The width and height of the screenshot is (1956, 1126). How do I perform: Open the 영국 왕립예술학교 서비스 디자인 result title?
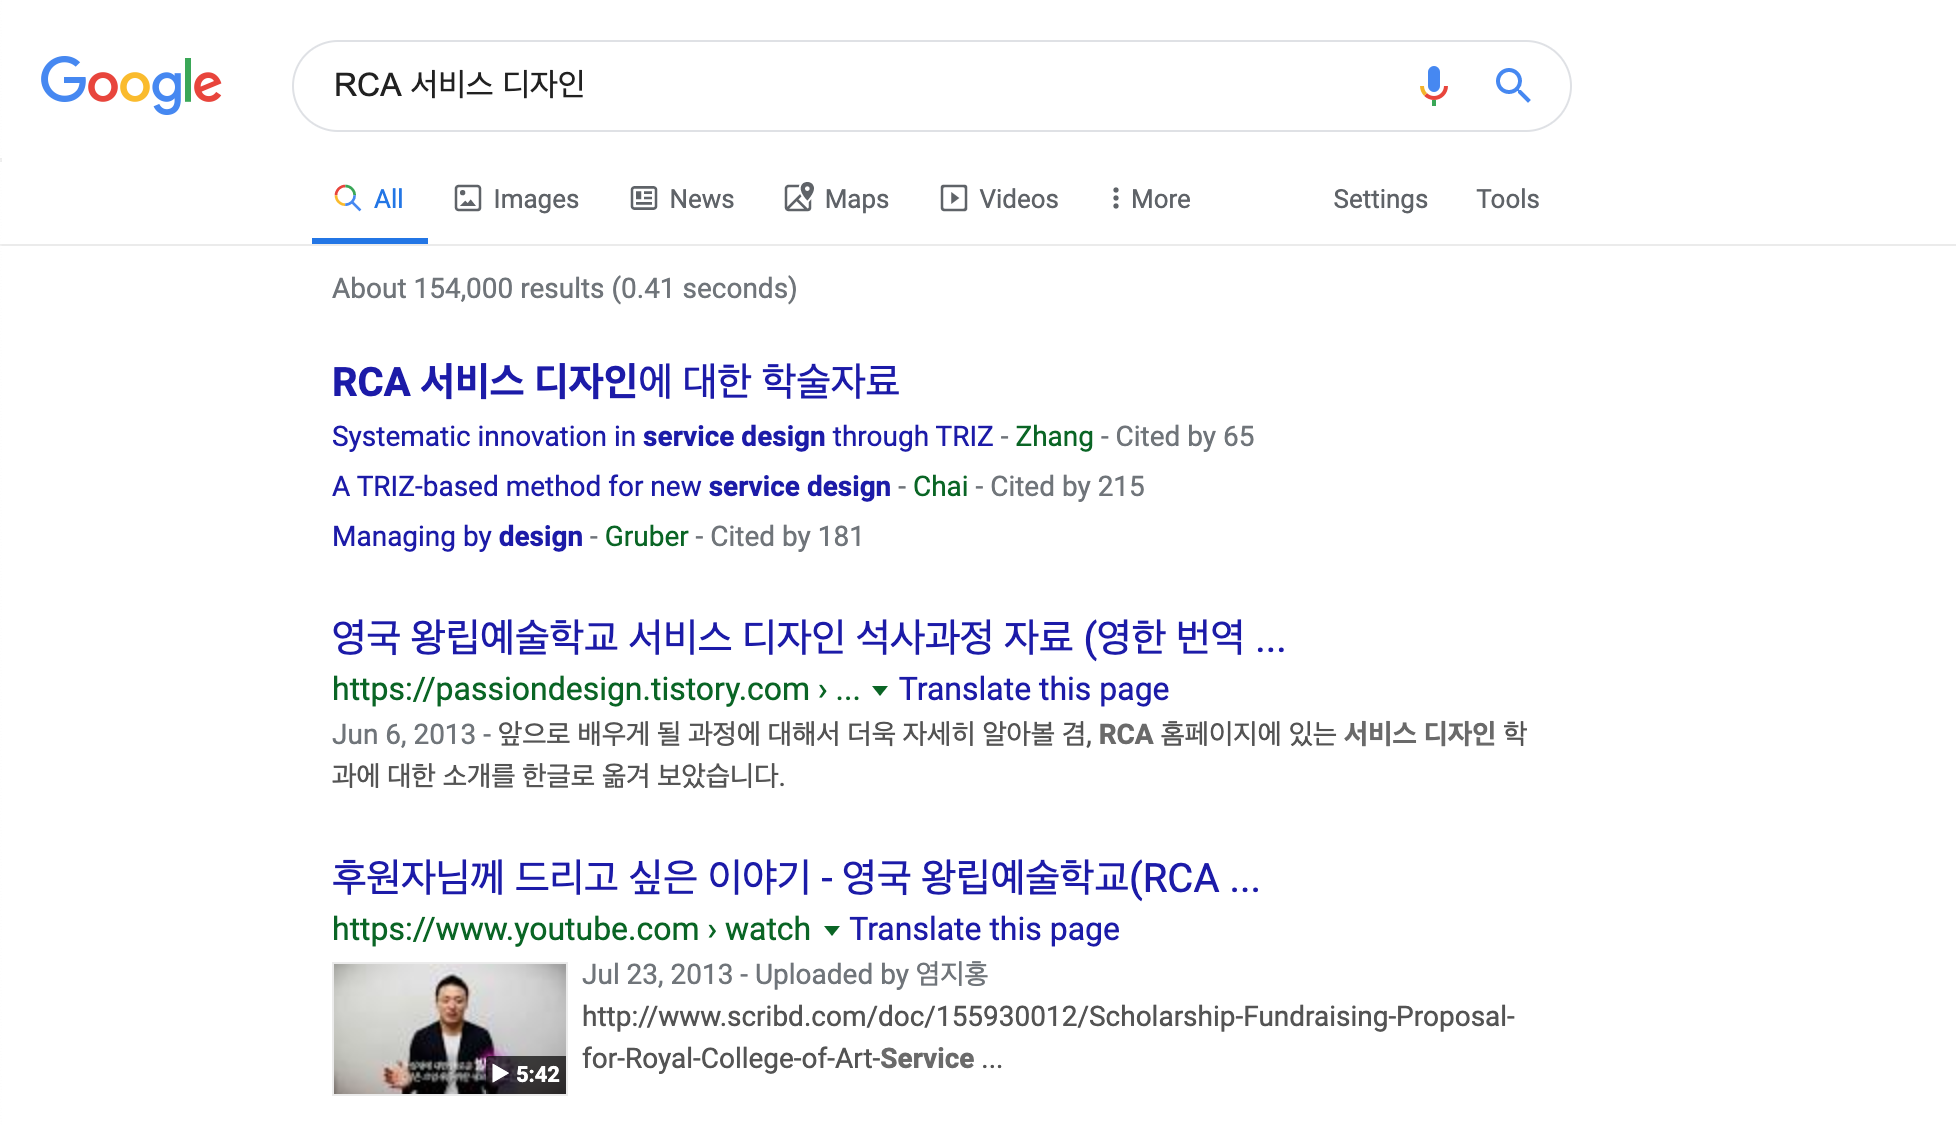tap(808, 637)
